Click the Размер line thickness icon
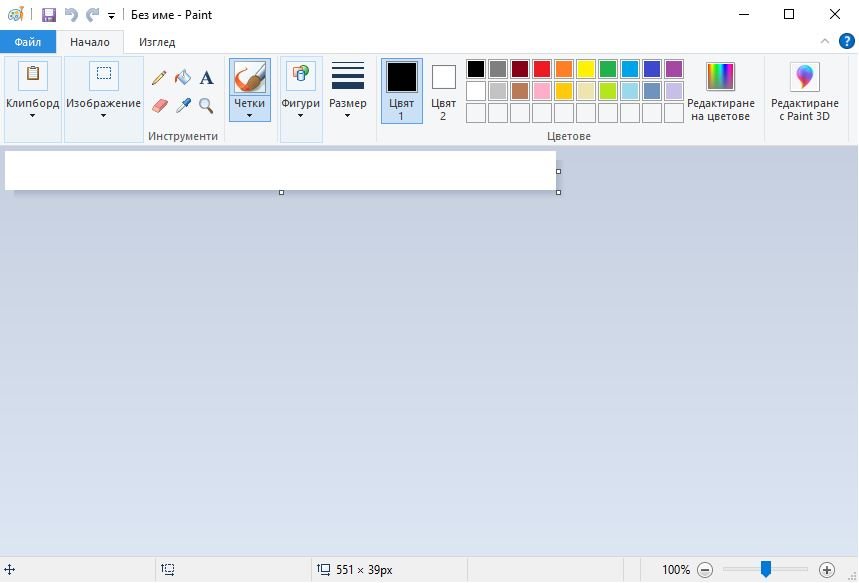 coord(348,75)
